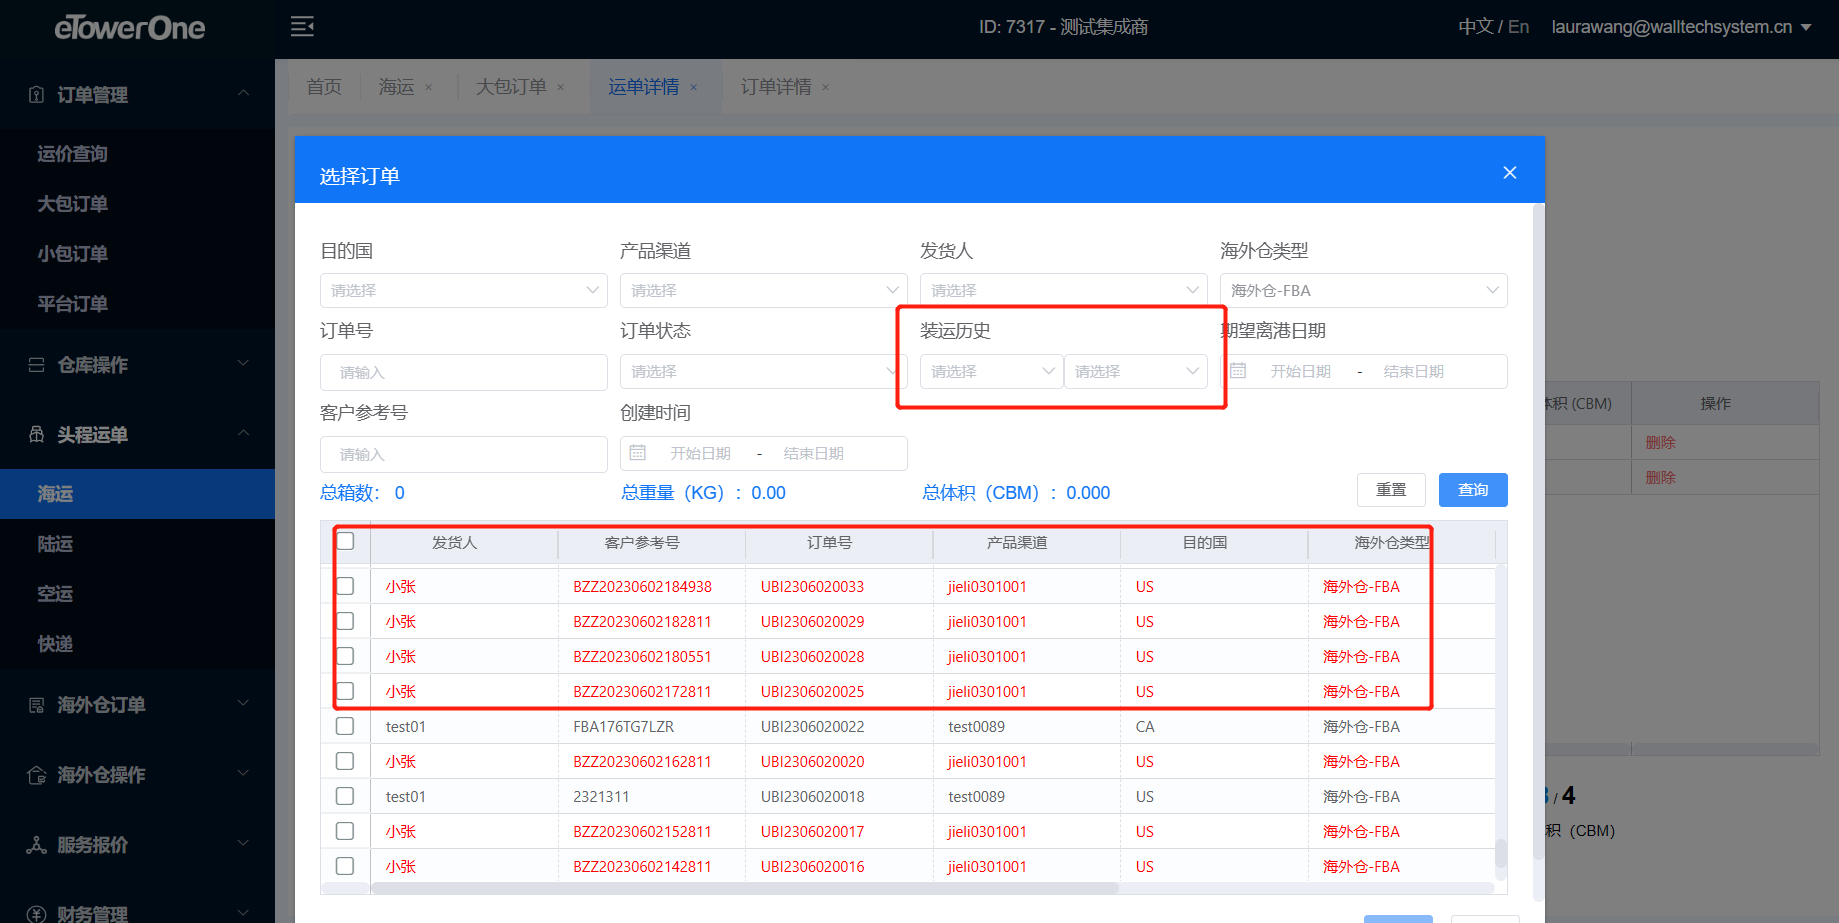
Task: Open the 发货人 dropdown
Action: coord(1064,290)
